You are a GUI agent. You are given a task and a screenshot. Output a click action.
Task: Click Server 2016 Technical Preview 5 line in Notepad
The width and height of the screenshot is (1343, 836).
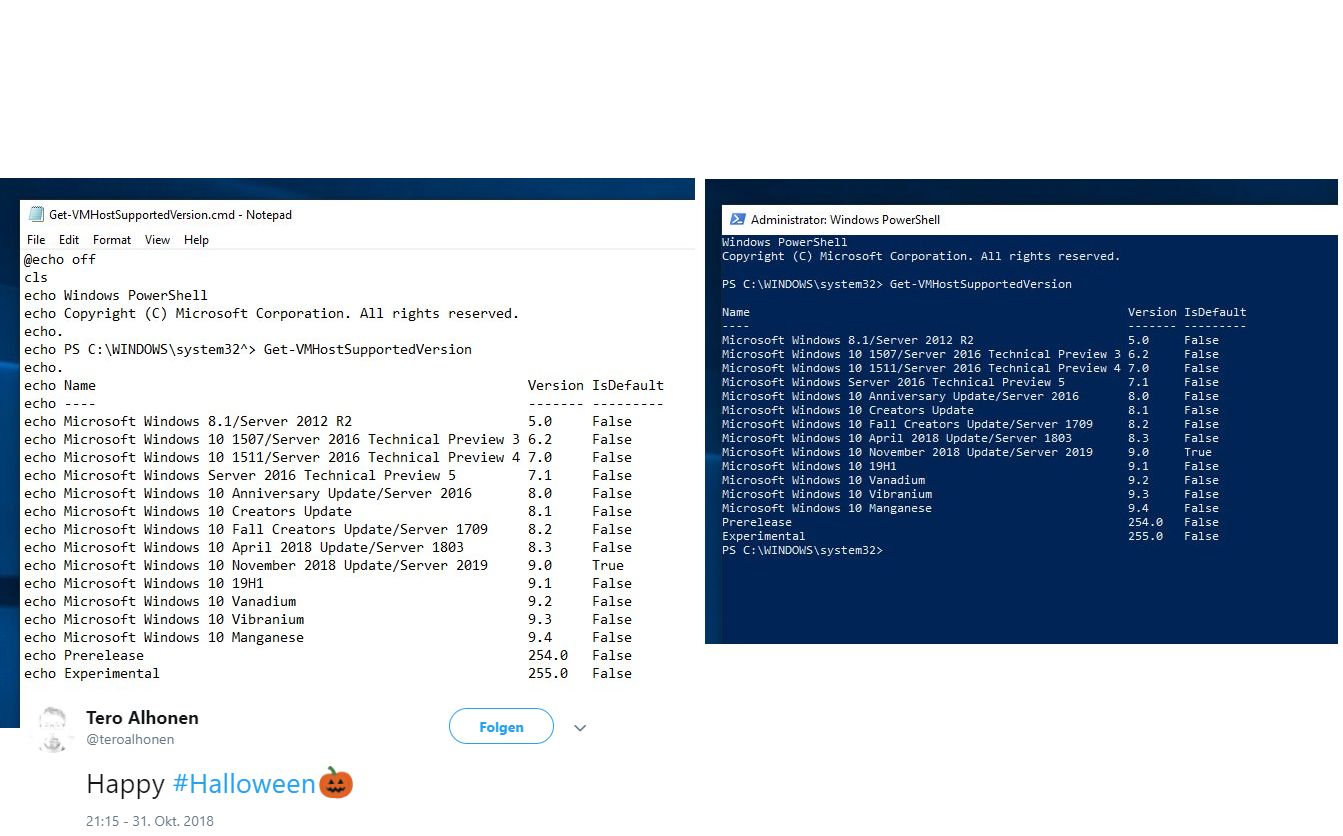pyautogui.click(x=328, y=475)
